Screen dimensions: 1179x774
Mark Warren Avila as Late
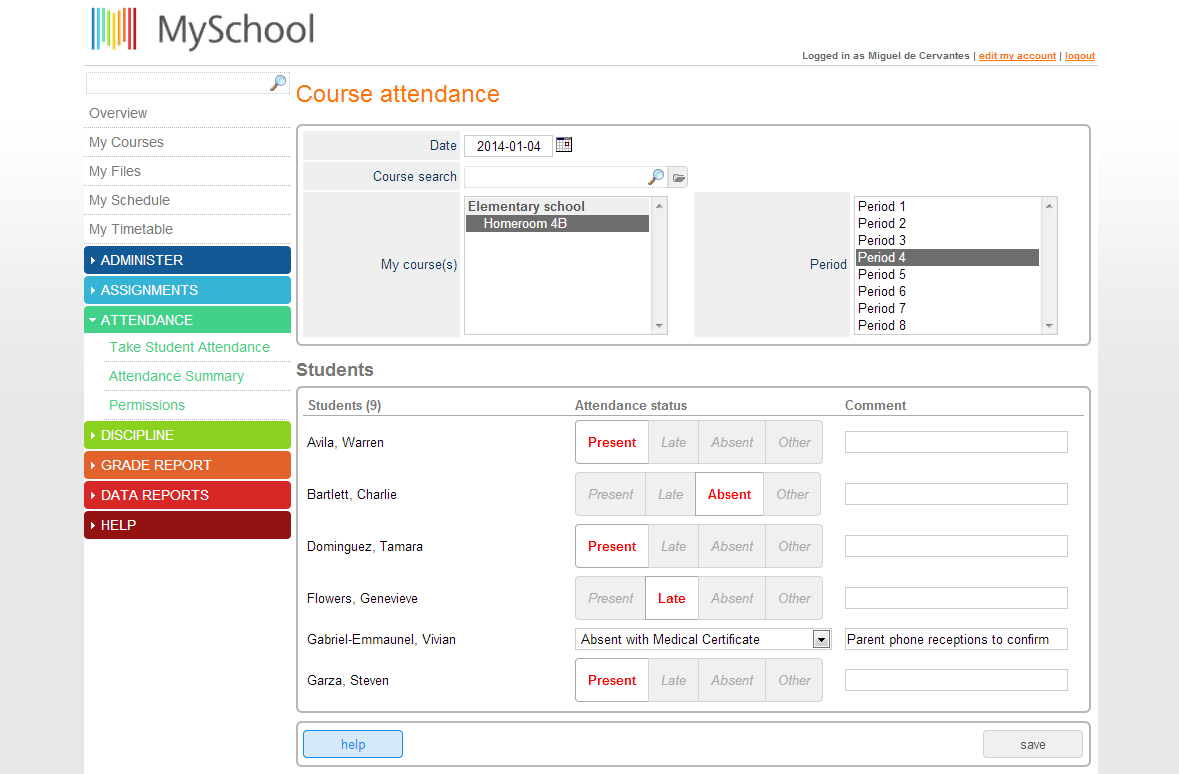672,441
